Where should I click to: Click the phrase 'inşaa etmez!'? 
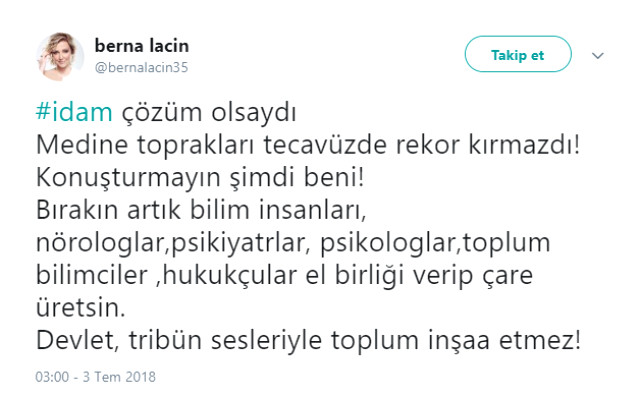pos(504,341)
